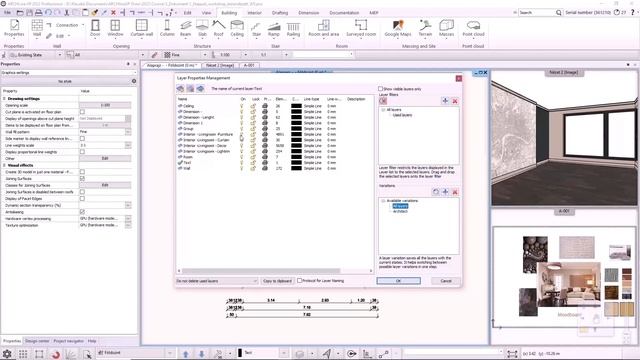Toggle Protocol for Layer Naming checkbox
640x360 pixels.
300,280
